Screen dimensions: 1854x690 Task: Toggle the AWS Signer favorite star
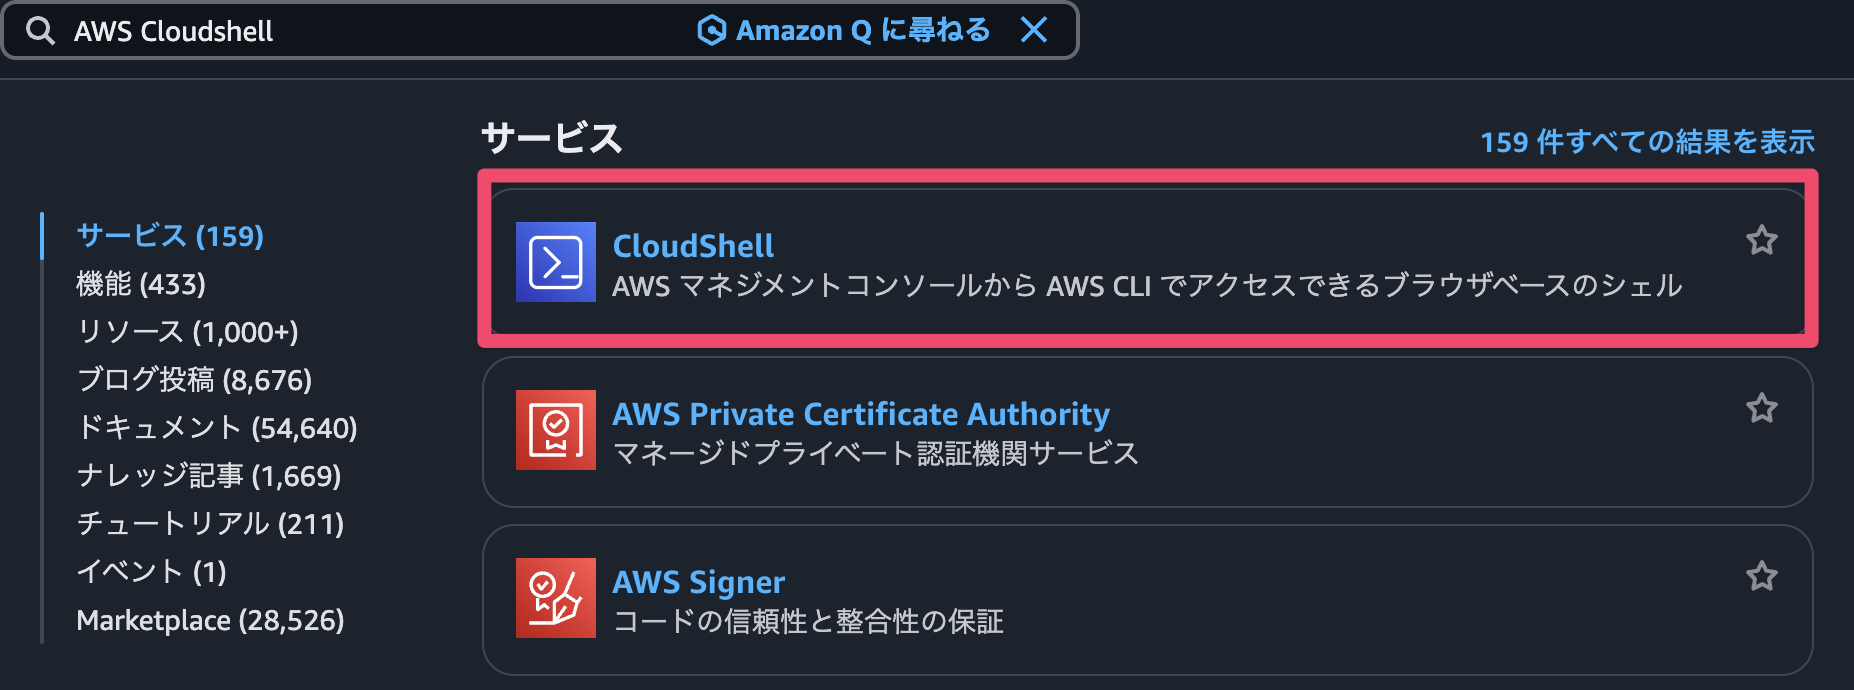pos(1761,576)
